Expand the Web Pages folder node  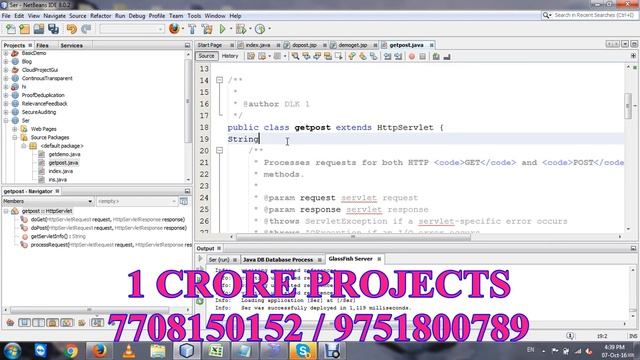click(15, 129)
